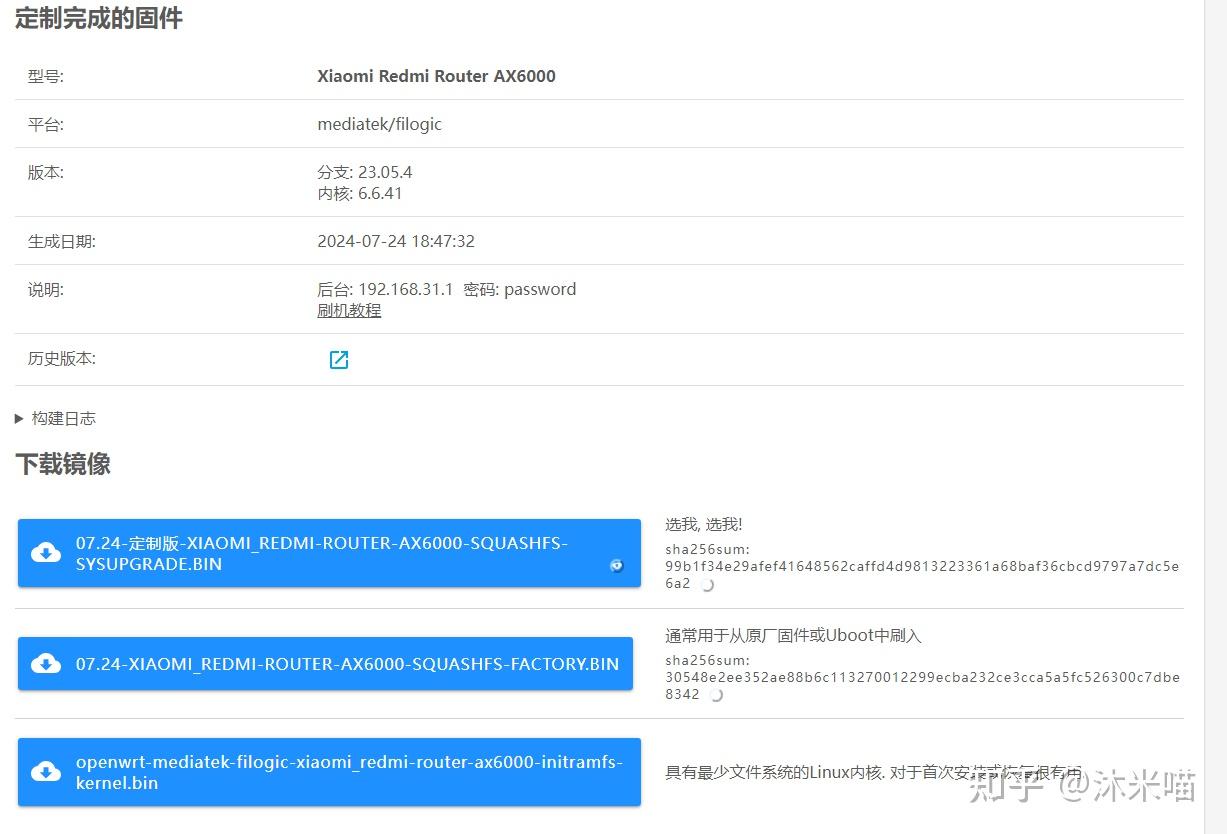Click the 型号: row label
The height and width of the screenshot is (834, 1227).
pyautogui.click(x=46, y=76)
